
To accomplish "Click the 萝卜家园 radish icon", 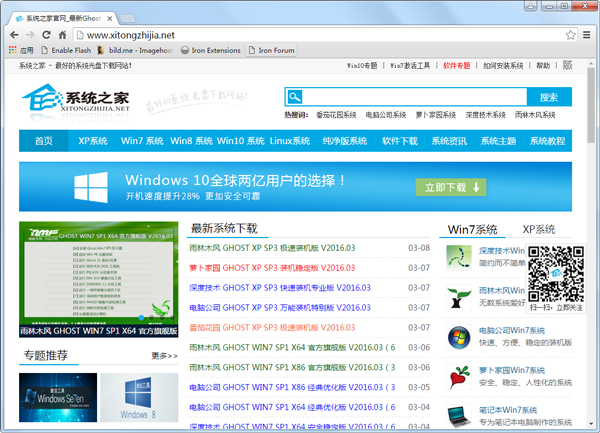I will (x=459, y=377).
